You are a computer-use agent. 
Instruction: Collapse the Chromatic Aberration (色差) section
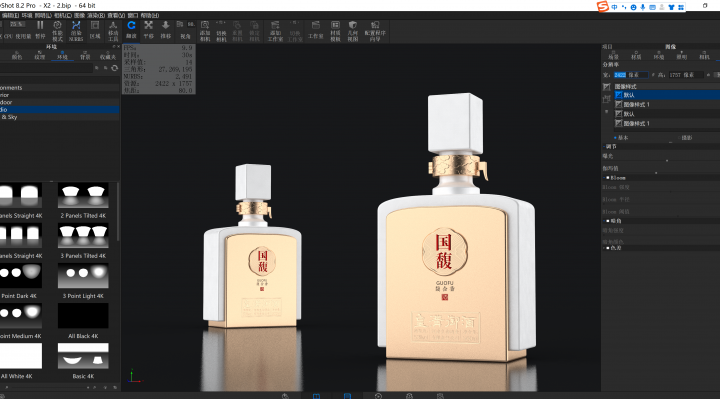click(x=604, y=248)
